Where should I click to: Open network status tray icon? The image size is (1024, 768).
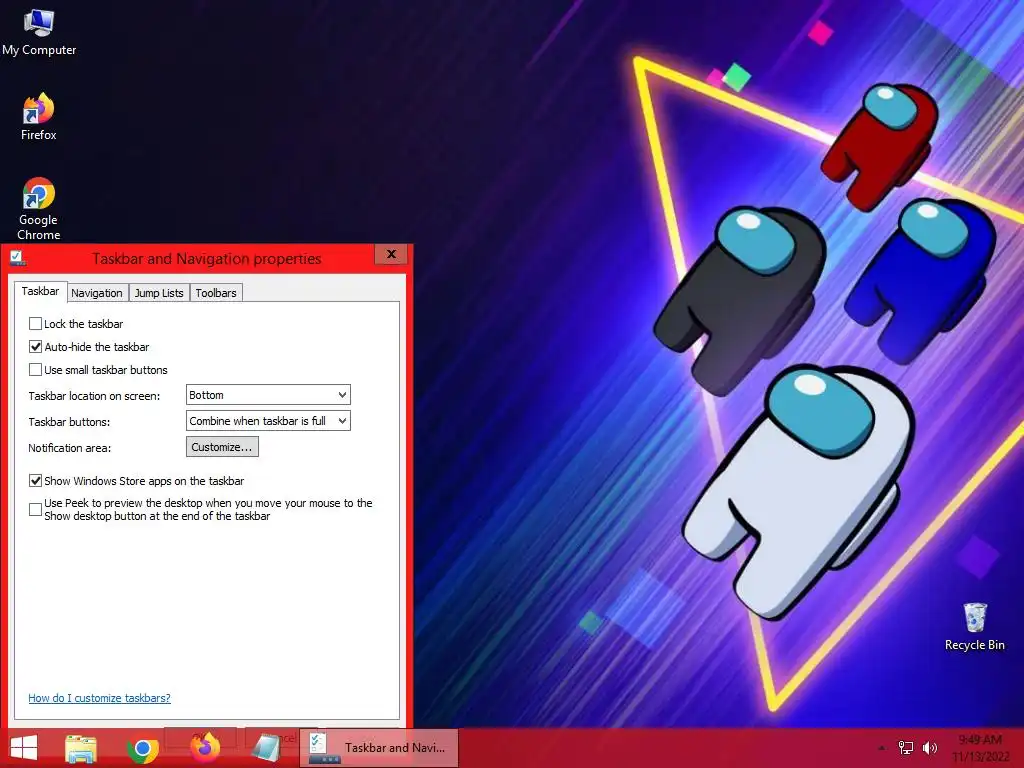click(906, 748)
